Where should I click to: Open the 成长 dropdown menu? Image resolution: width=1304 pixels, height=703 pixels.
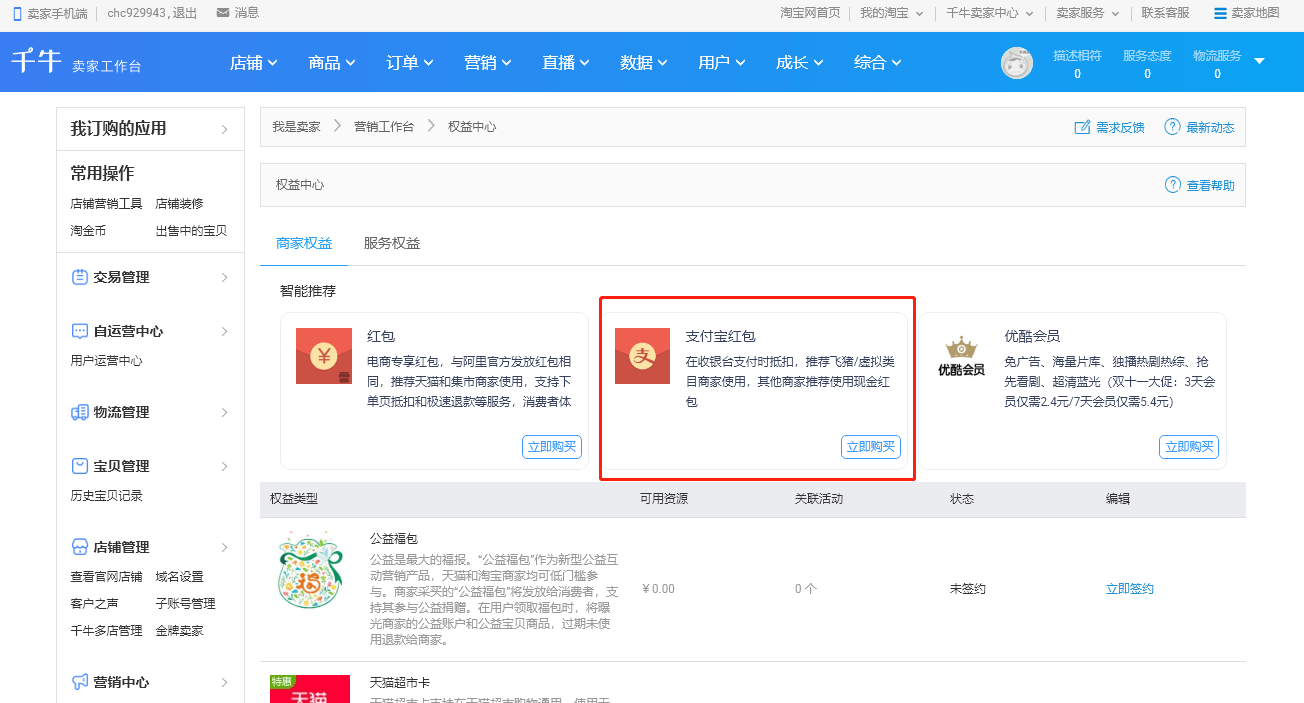800,62
